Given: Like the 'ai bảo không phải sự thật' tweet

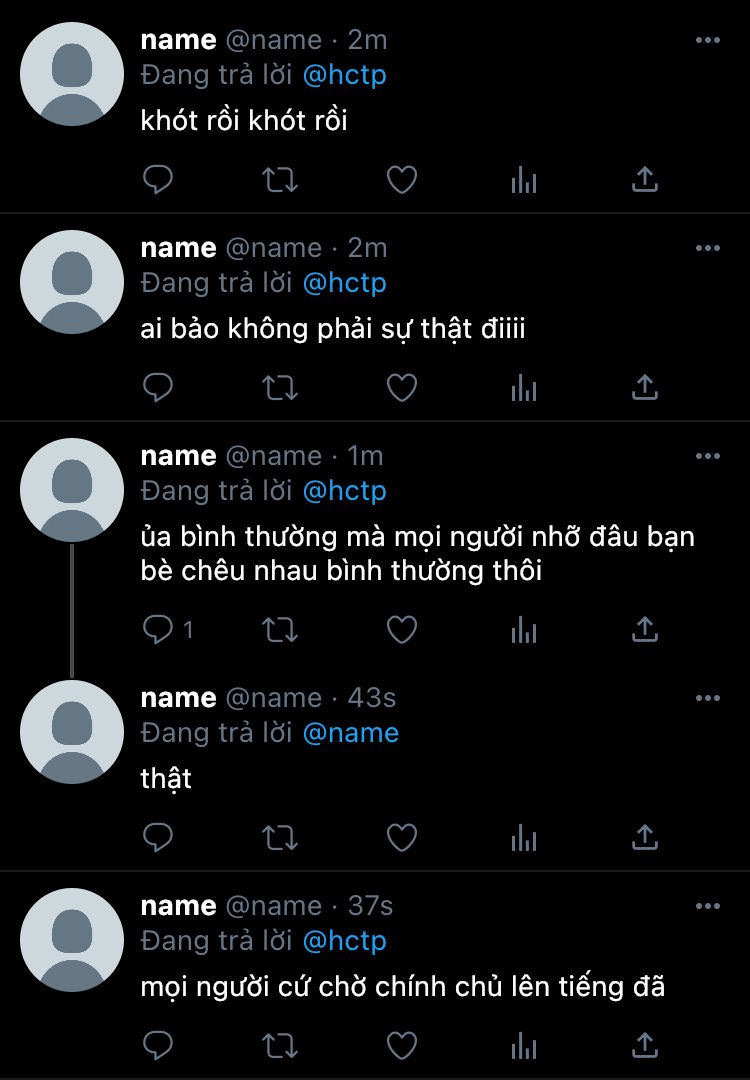Looking at the screenshot, I should coord(402,388).
